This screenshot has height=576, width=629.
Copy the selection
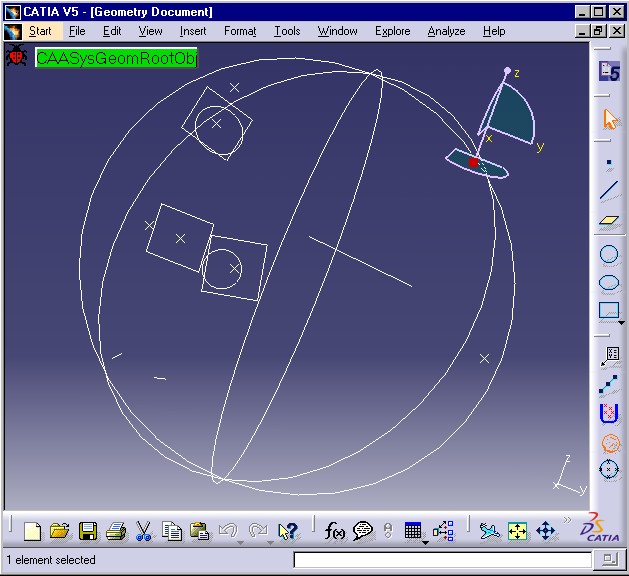(x=172, y=531)
